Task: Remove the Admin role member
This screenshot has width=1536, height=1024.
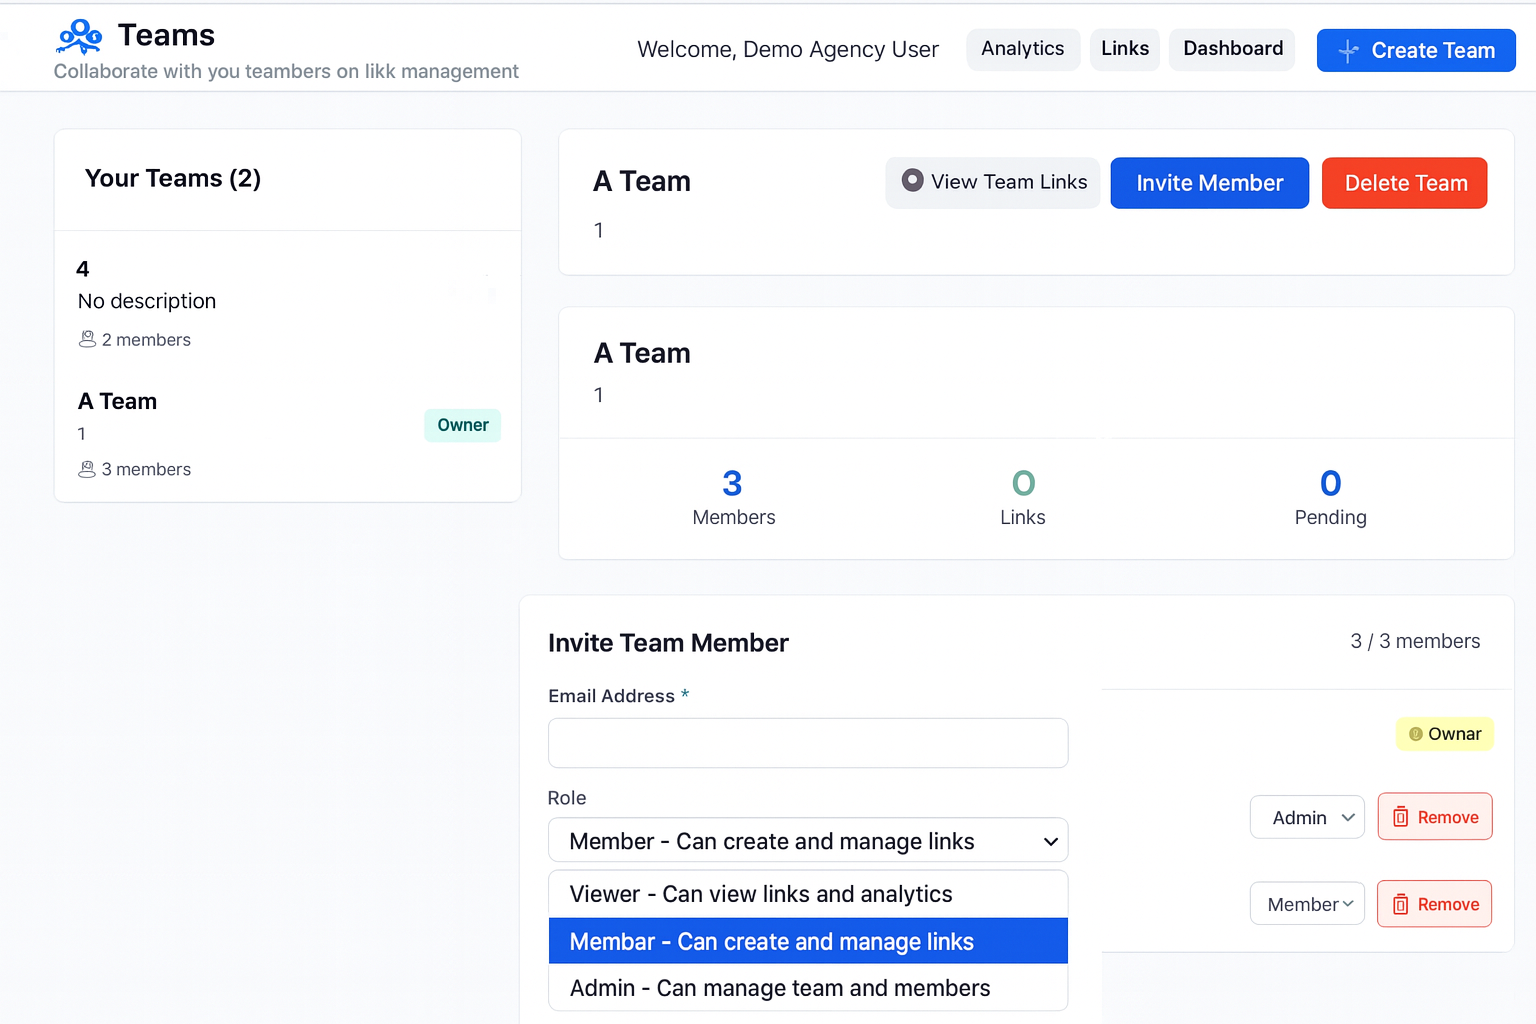Action: tap(1435, 817)
